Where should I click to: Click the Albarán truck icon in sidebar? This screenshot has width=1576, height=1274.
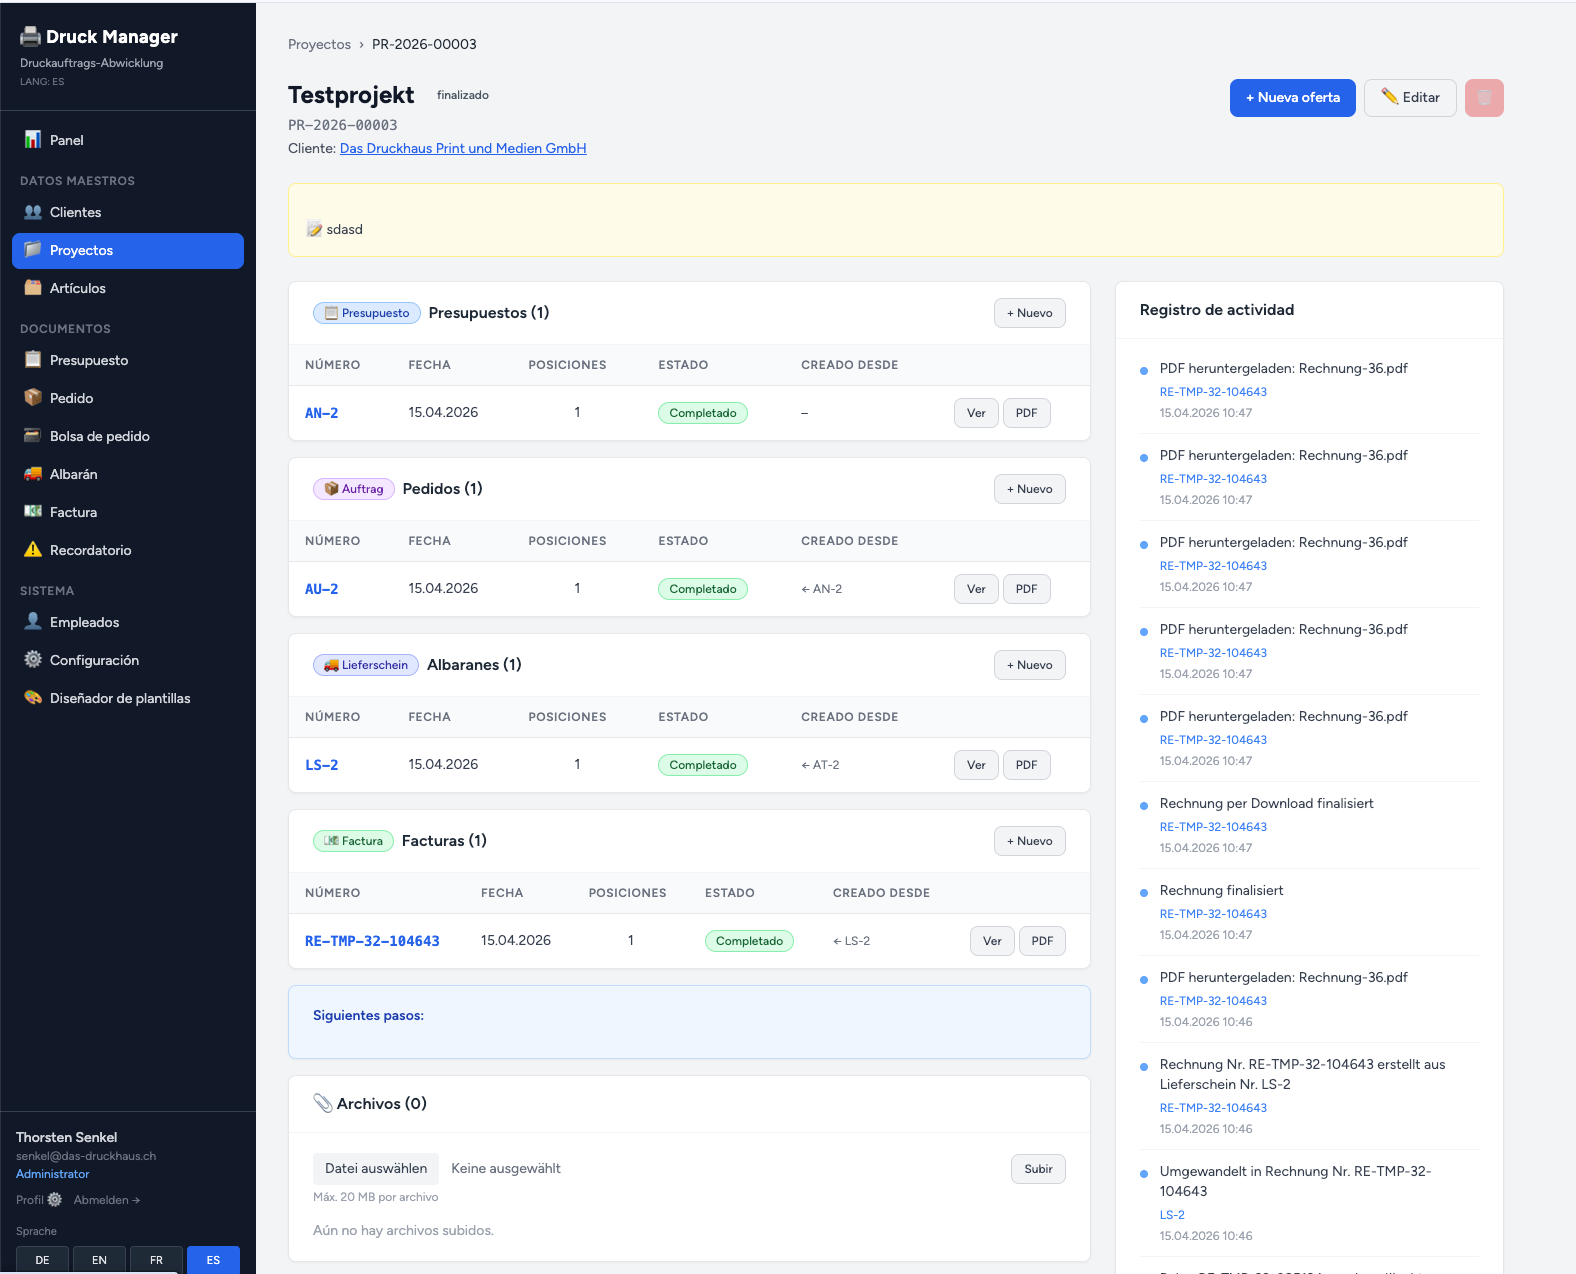click(33, 474)
